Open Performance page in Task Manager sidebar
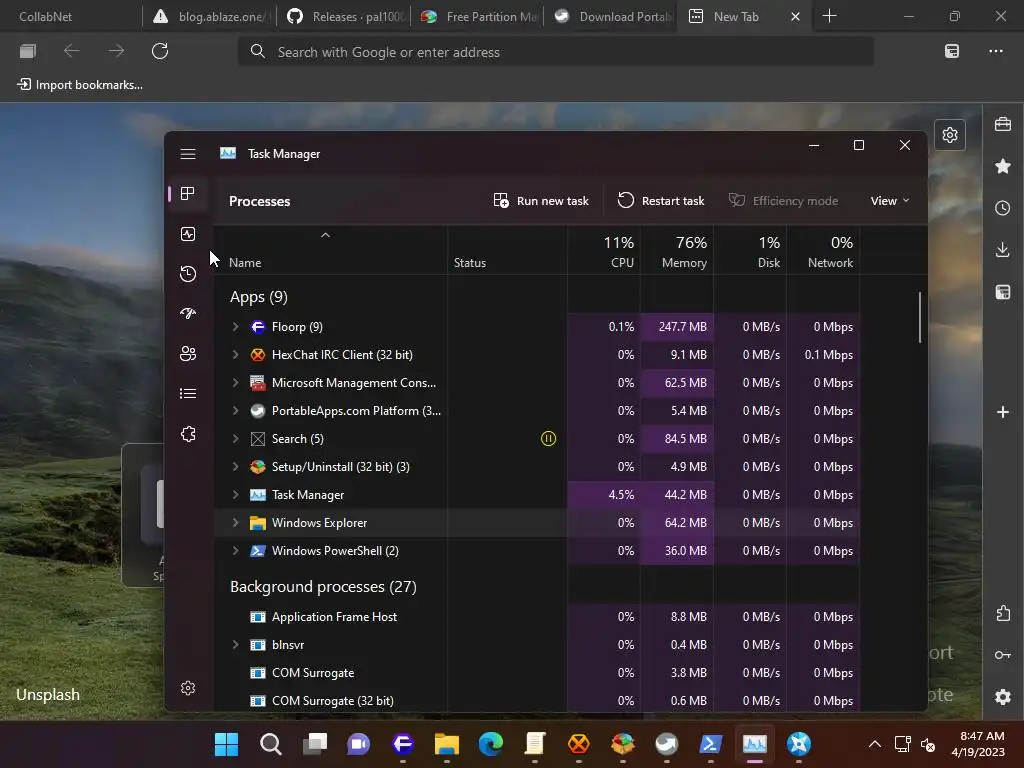 tap(188, 234)
